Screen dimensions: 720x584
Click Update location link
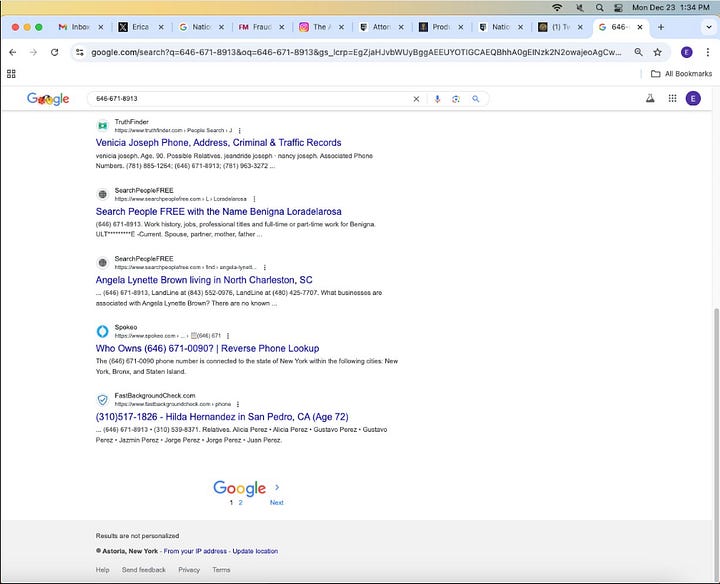point(255,551)
